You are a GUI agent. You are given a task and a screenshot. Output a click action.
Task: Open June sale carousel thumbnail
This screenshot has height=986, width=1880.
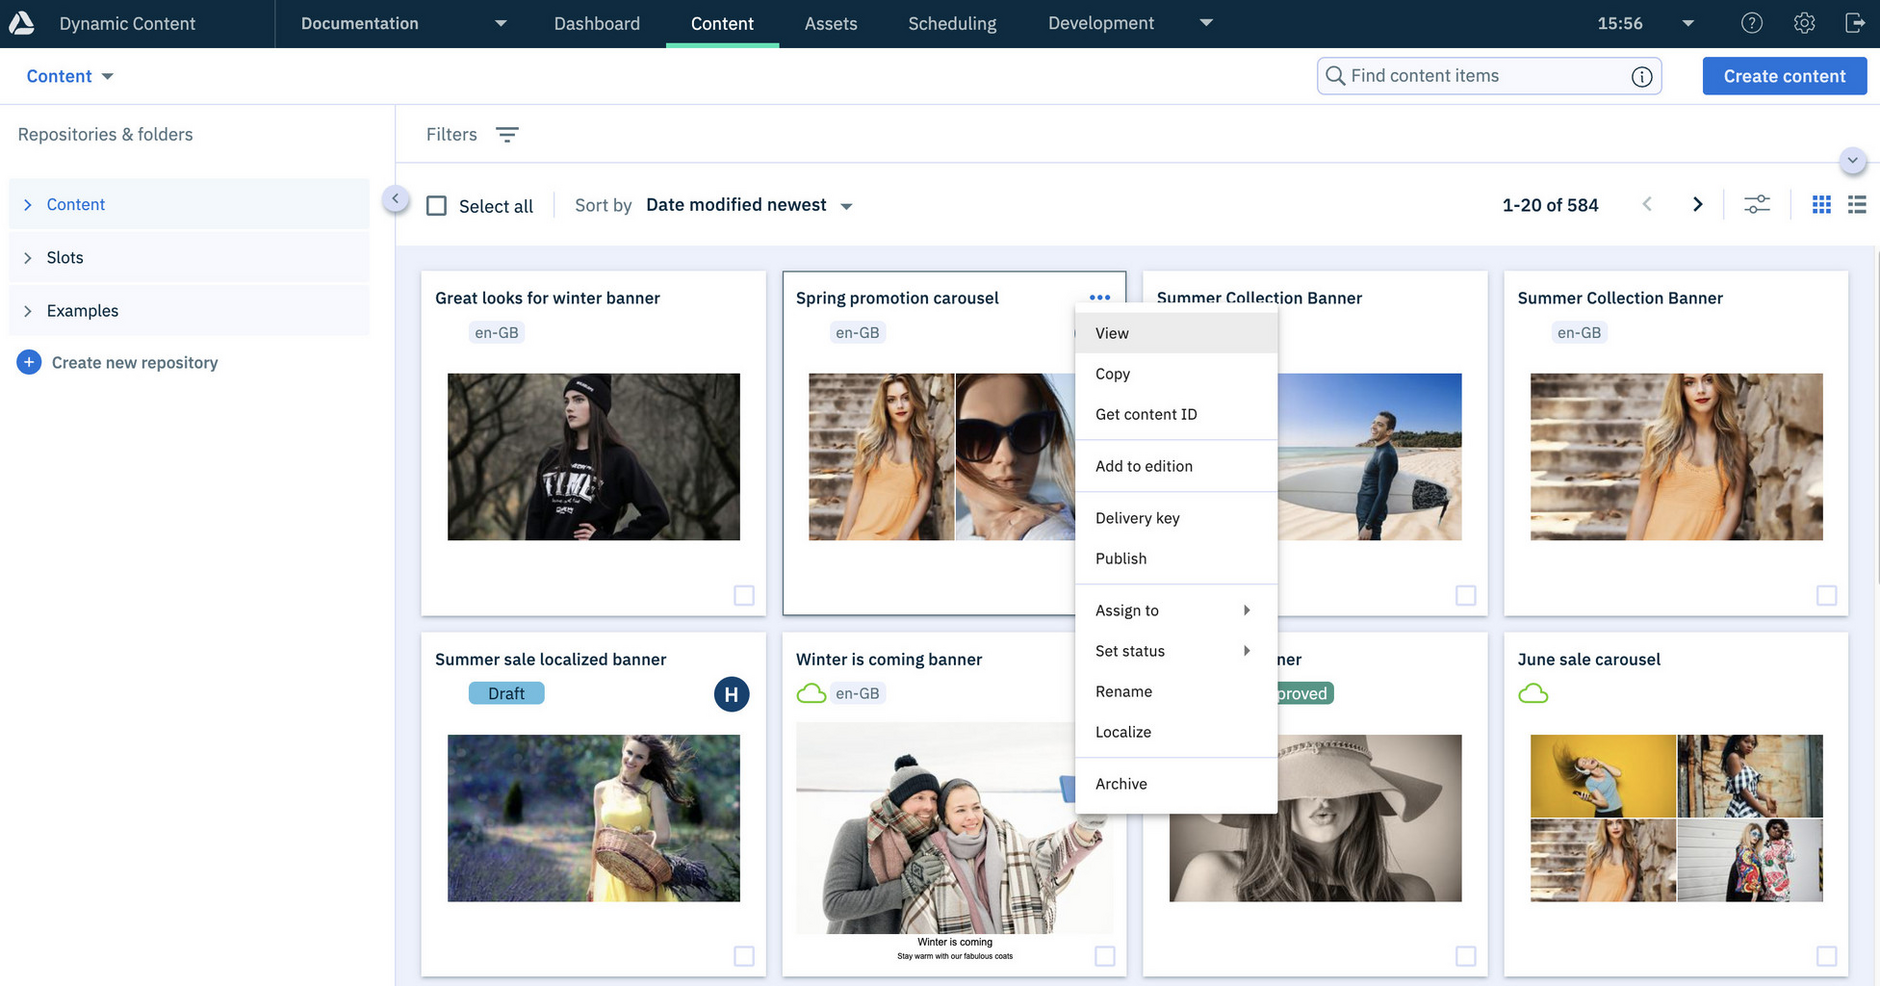[1676, 818]
